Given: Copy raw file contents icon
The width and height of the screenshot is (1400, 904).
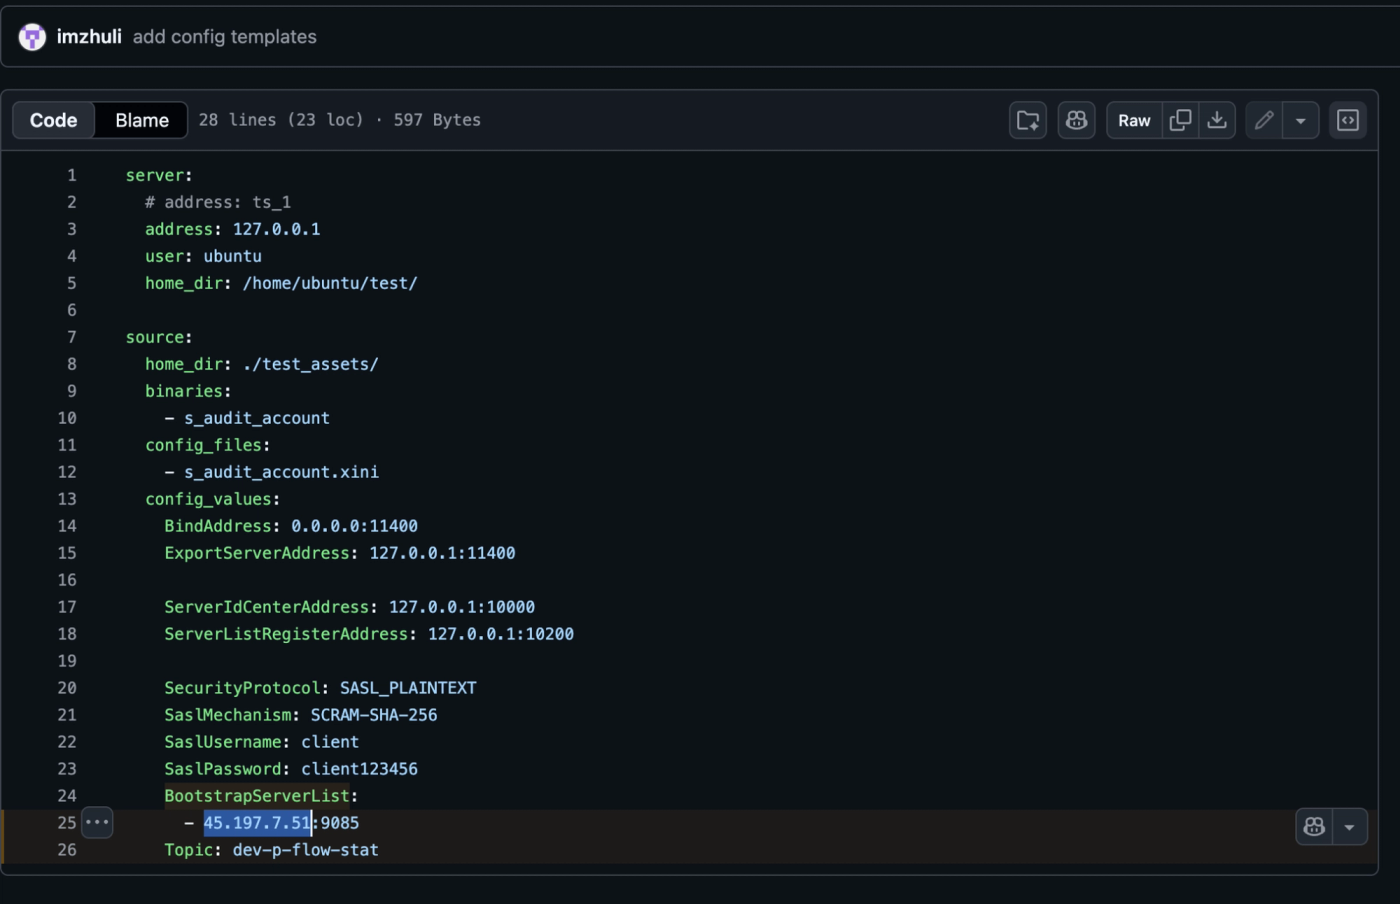Looking at the screenshot, I should pos(1180,120).
